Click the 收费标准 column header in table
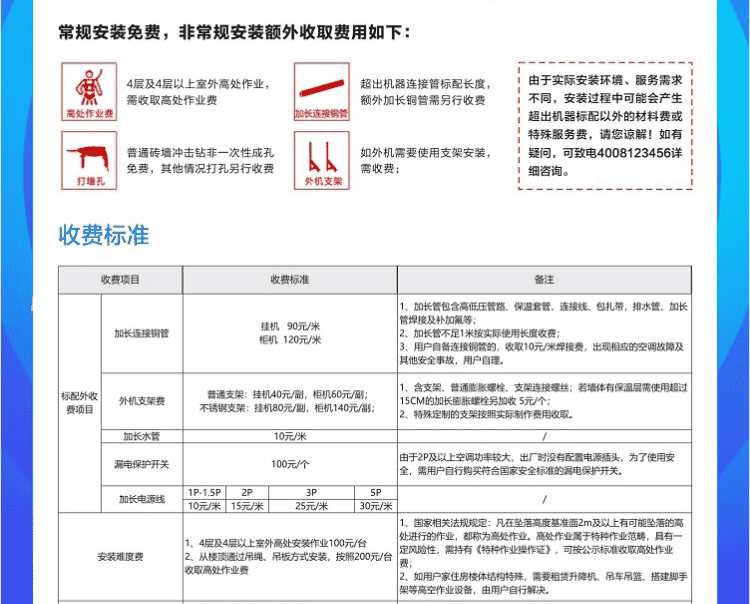This screenshot has height=604, width=750. (290, 280)
